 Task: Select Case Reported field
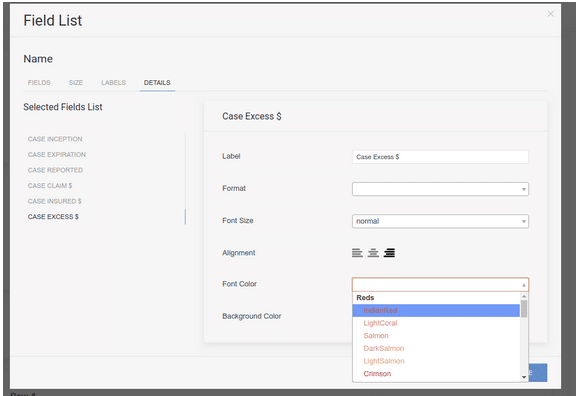55,170
